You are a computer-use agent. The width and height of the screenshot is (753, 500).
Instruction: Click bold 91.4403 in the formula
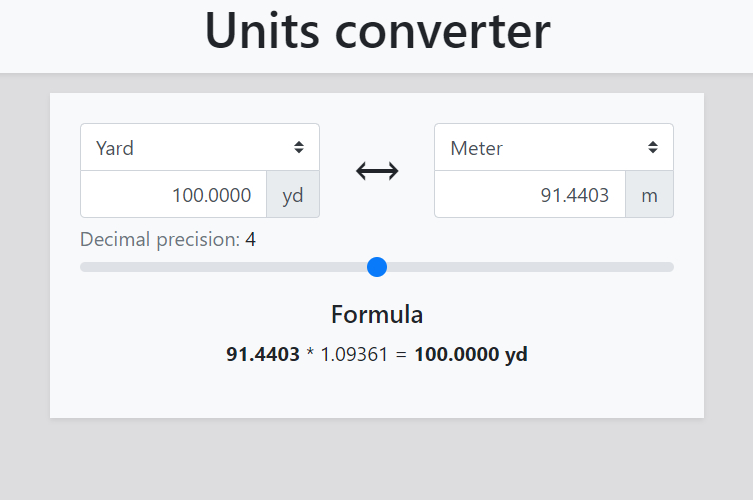tap(263, 355)
